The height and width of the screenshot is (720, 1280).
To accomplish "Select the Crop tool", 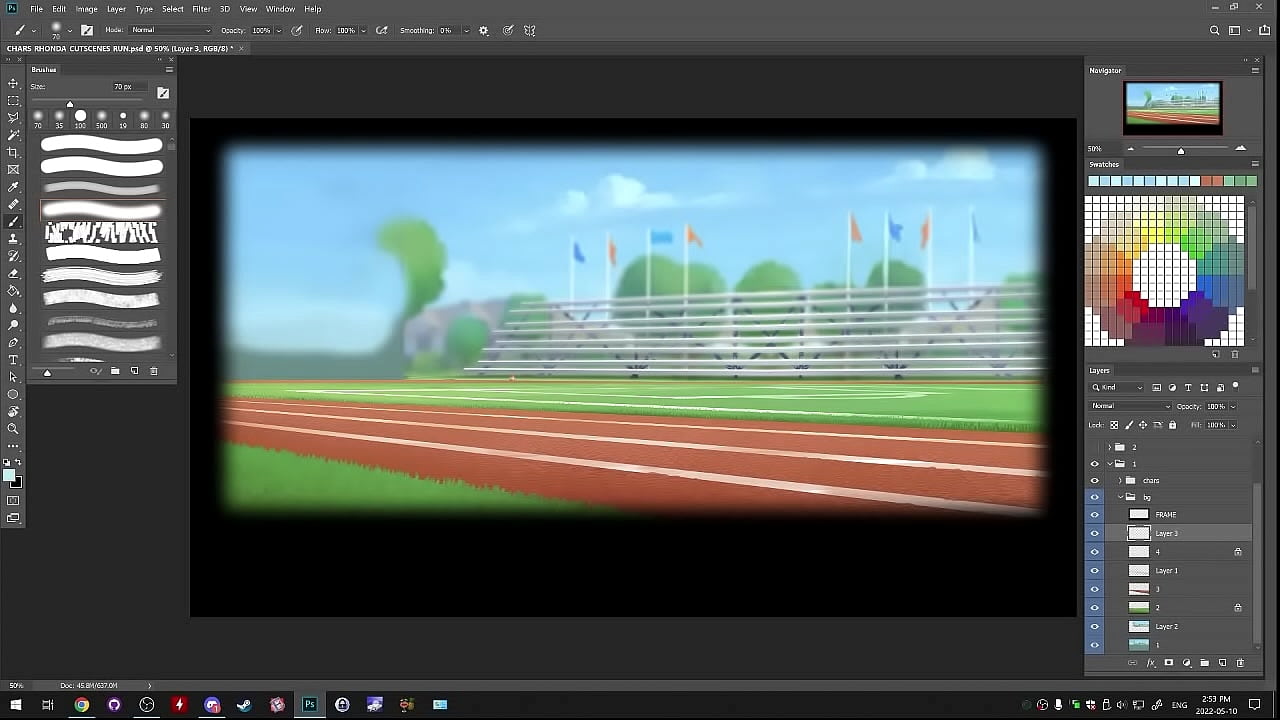I will point(13,152).
